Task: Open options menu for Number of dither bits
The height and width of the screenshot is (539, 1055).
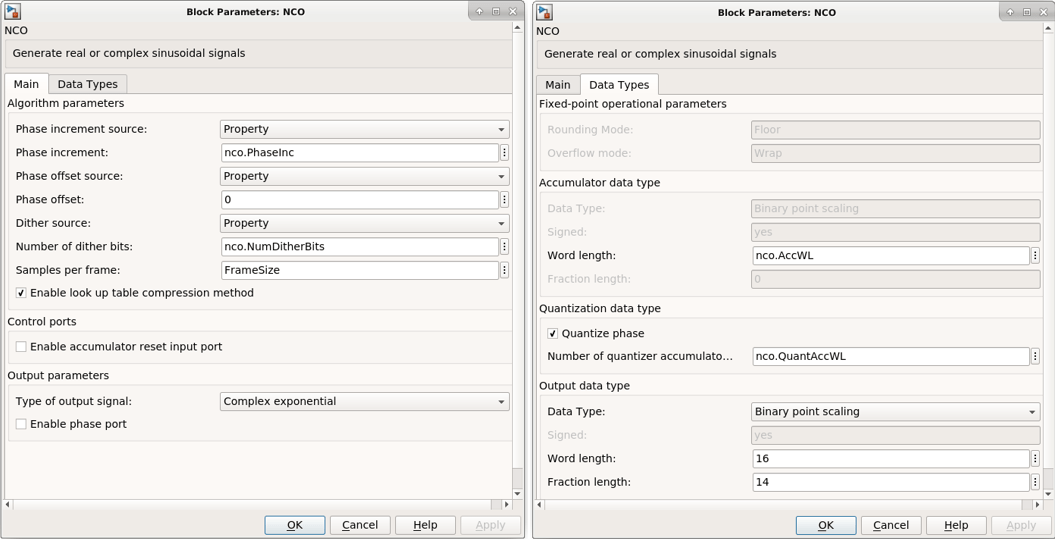Action: [504, 247]
